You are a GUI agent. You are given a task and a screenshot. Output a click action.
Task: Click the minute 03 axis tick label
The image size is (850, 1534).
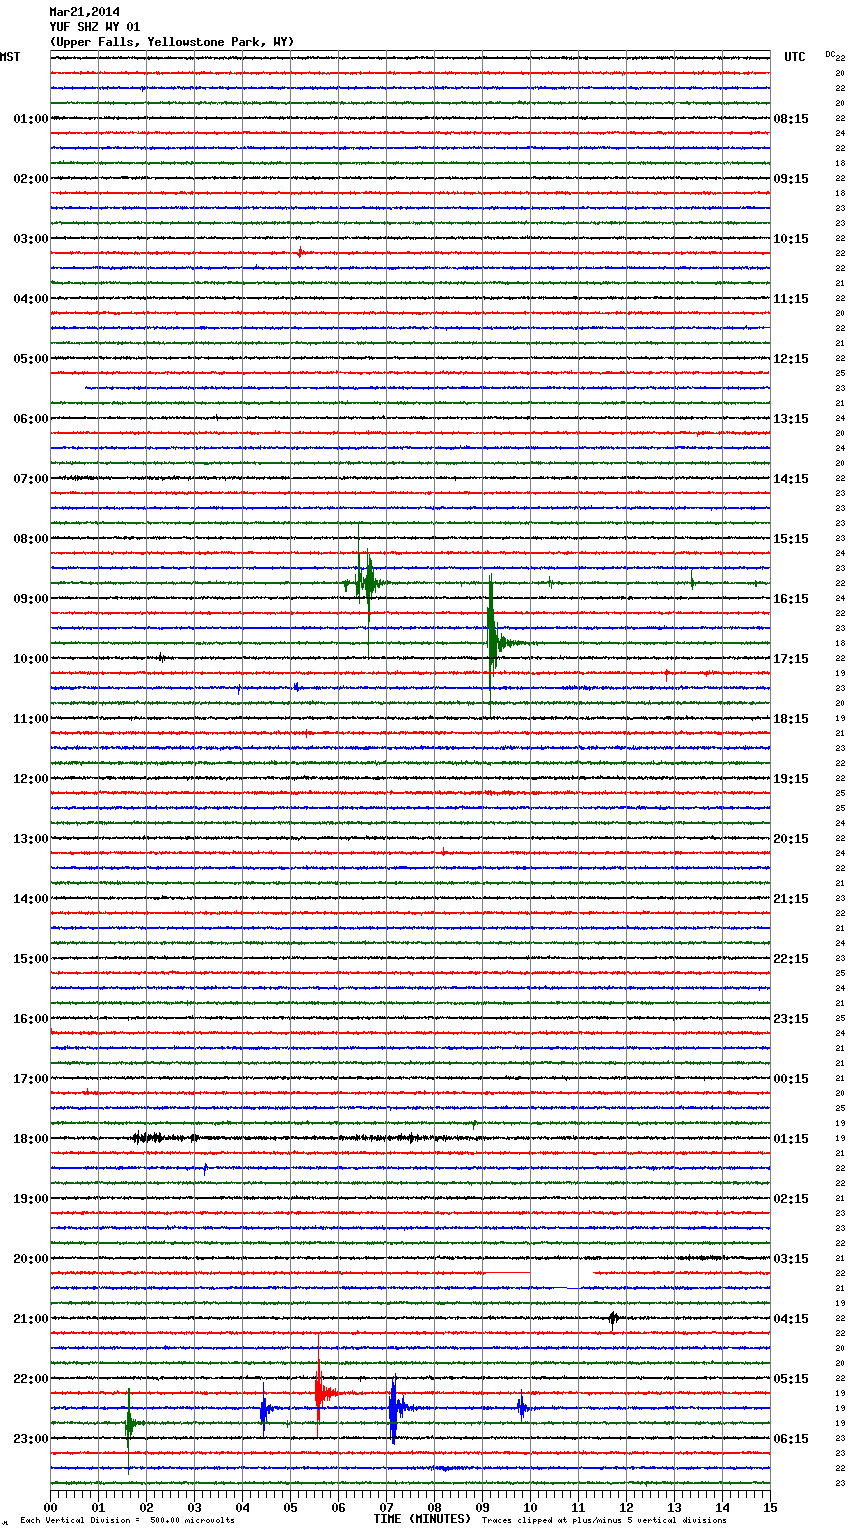pyautogui.click(x=195, y=1507)
